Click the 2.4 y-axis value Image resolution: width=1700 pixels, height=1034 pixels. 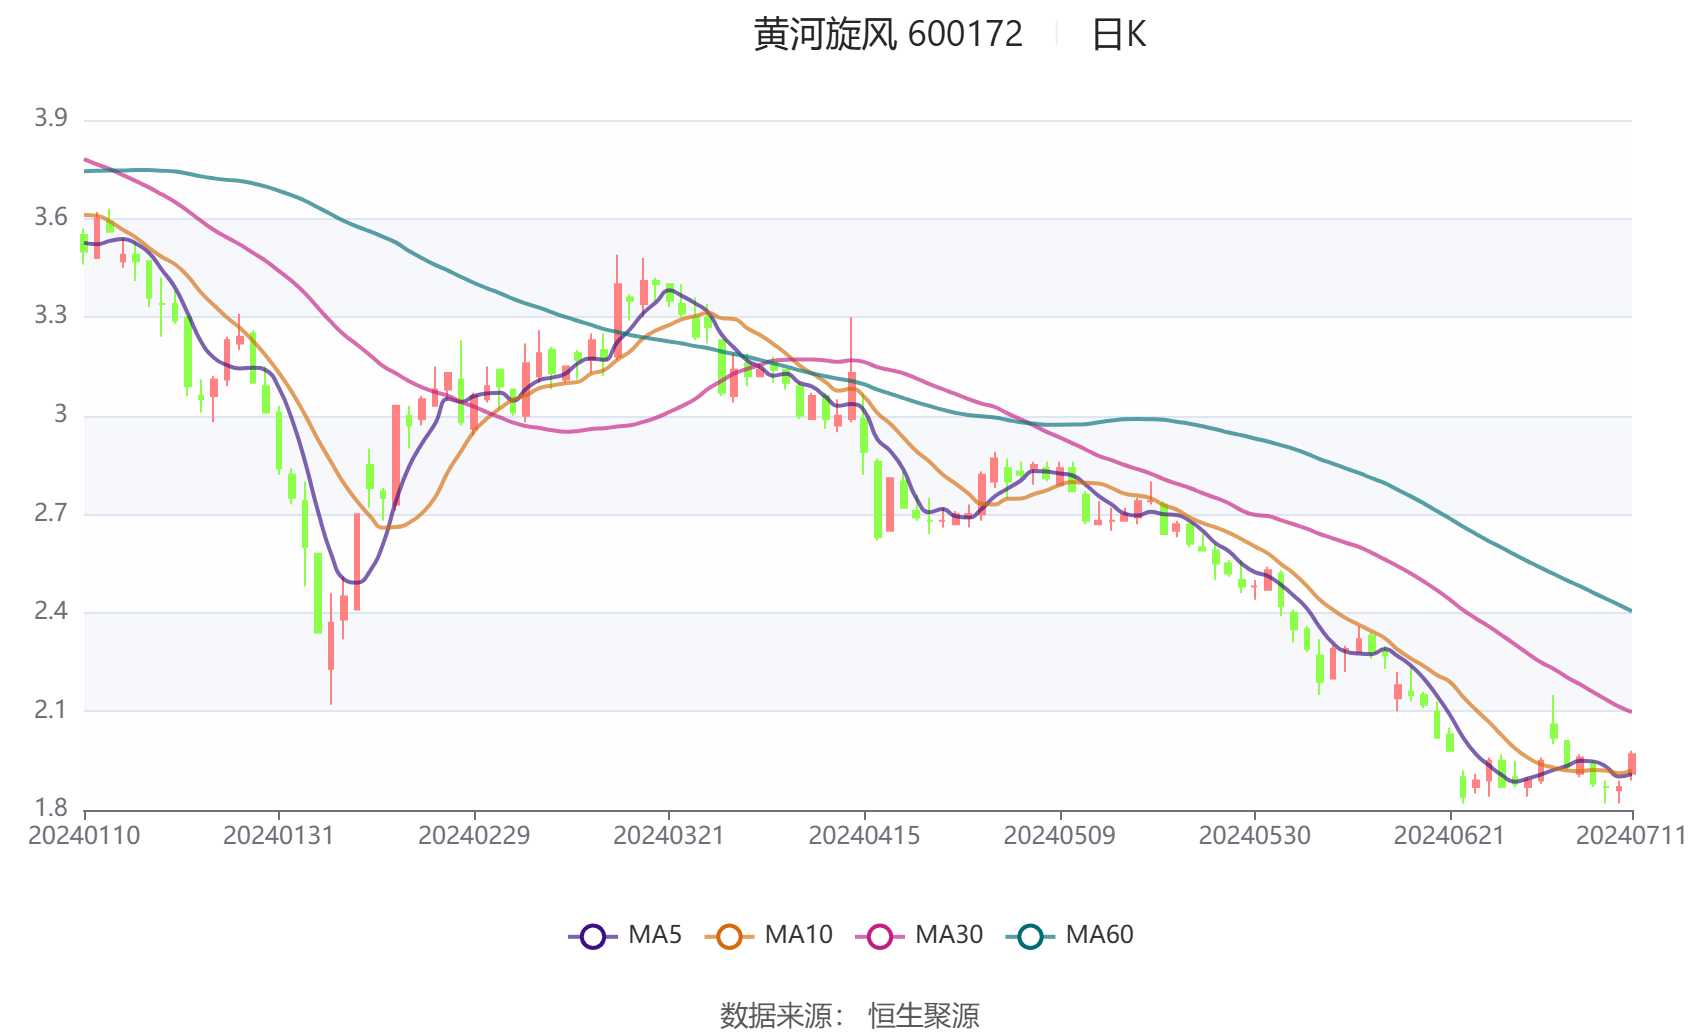[51, 611]
